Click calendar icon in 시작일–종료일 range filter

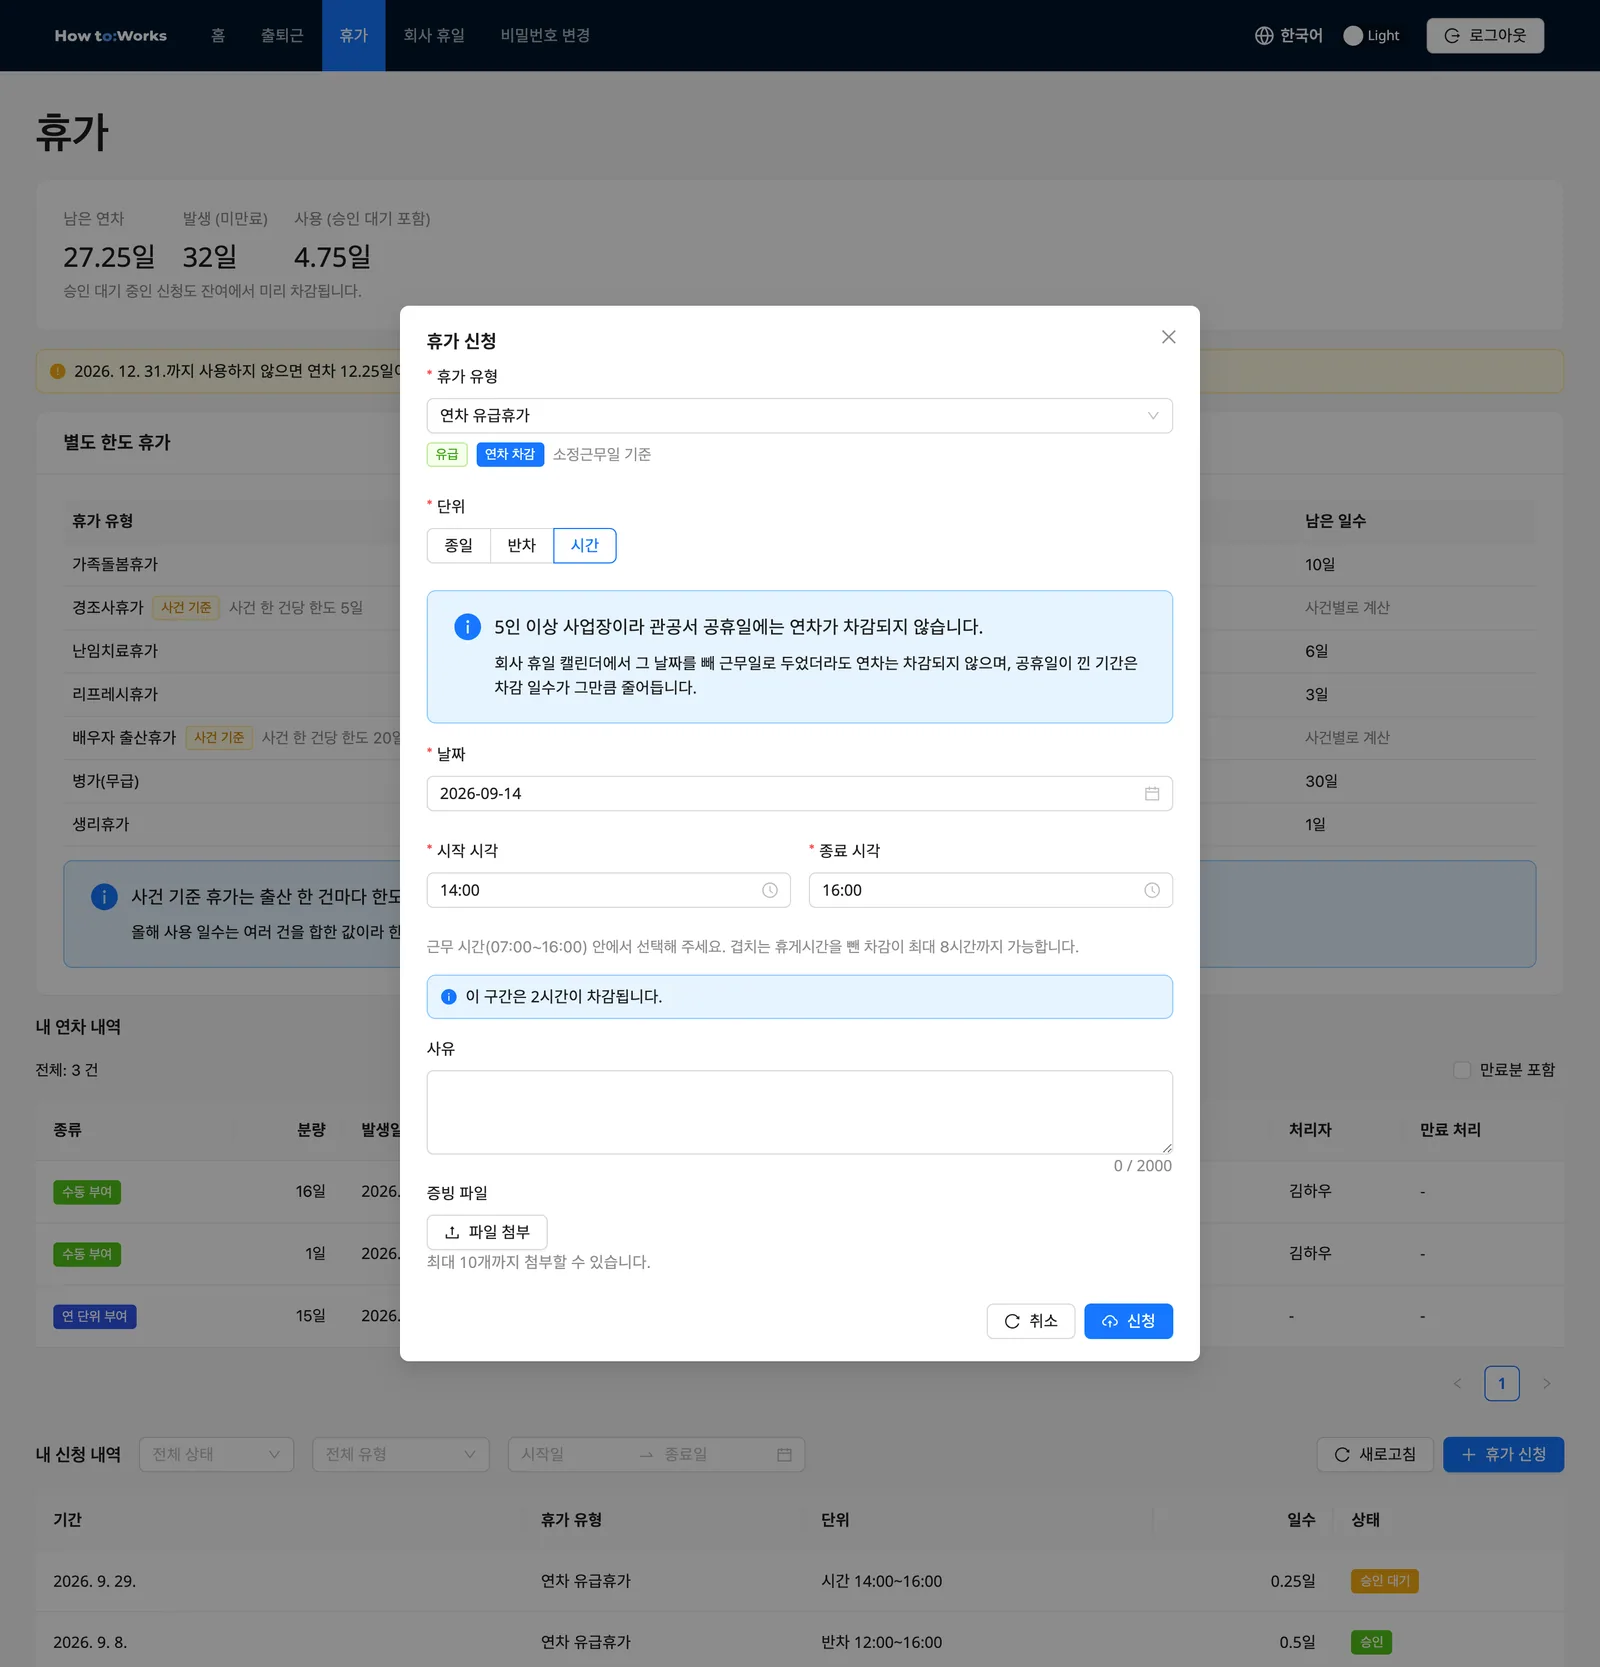(x=784, y=1454)
